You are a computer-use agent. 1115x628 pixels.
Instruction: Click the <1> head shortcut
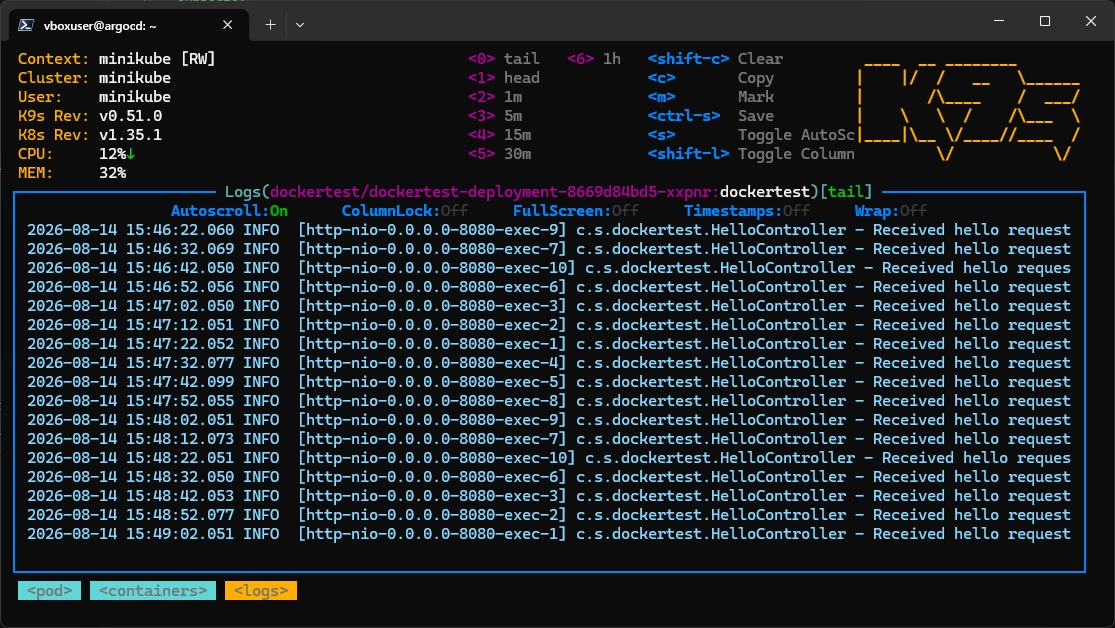(x=503, y=78)
